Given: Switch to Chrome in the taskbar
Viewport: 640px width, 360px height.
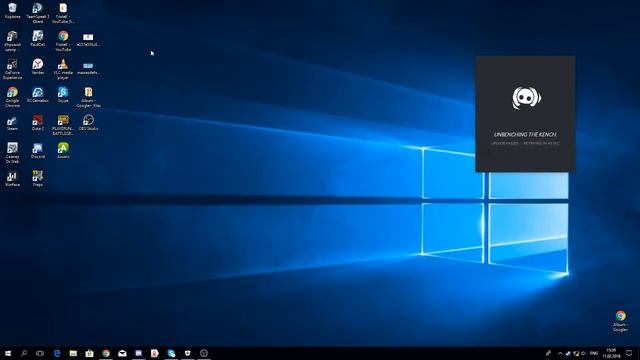Looking at the screenshot, I should (106, 353).
